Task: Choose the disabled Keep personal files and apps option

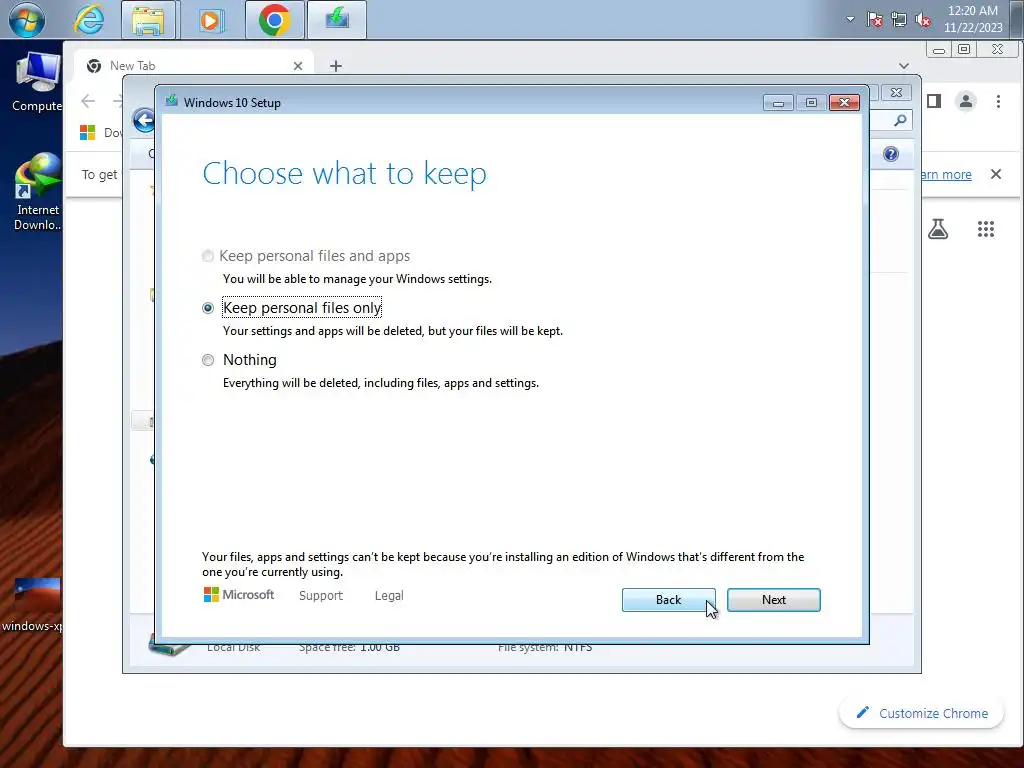Action: point(208,256)
